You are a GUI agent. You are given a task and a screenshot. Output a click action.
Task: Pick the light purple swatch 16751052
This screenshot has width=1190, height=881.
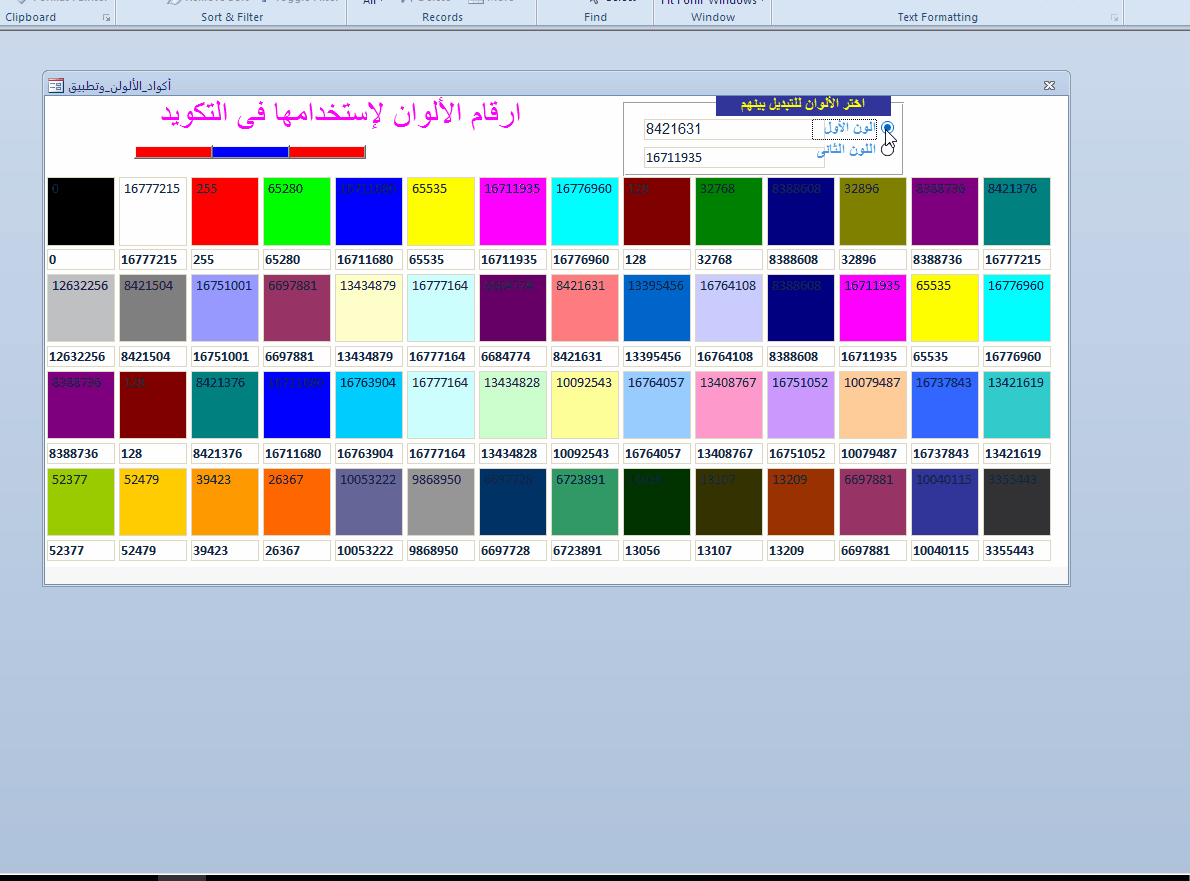pyautogui.click(x=801, y=405)
